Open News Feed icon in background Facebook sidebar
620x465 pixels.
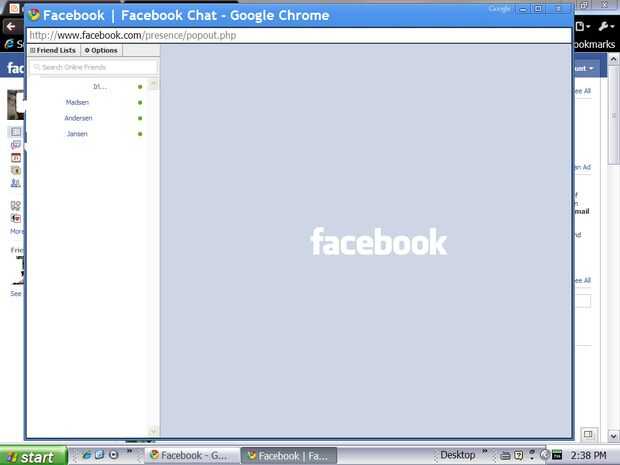point(16,132)
